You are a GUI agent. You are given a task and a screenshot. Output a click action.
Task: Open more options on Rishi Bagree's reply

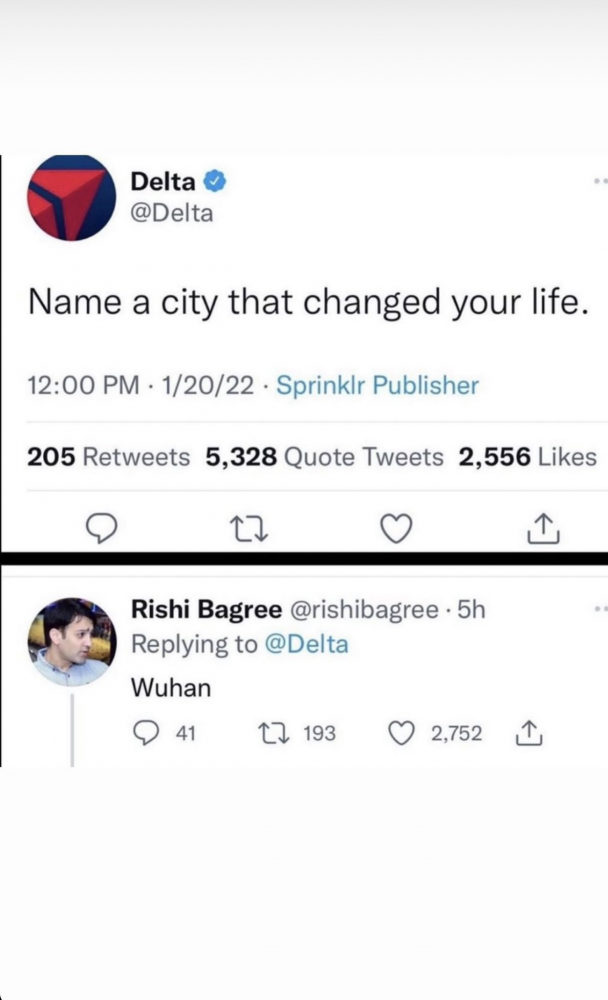(x=600, y=609)
